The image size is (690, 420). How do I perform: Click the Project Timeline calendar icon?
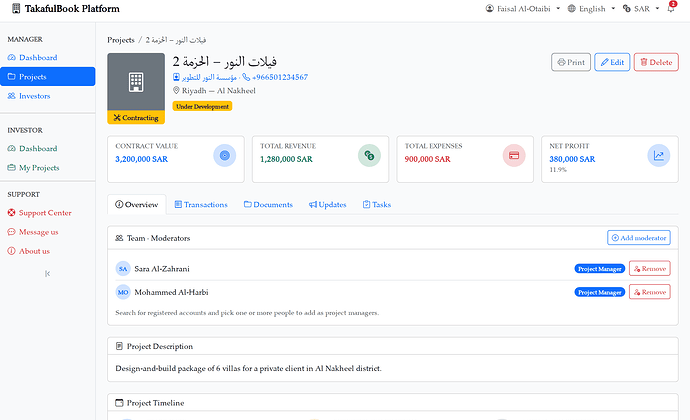[x=119, y=403]
